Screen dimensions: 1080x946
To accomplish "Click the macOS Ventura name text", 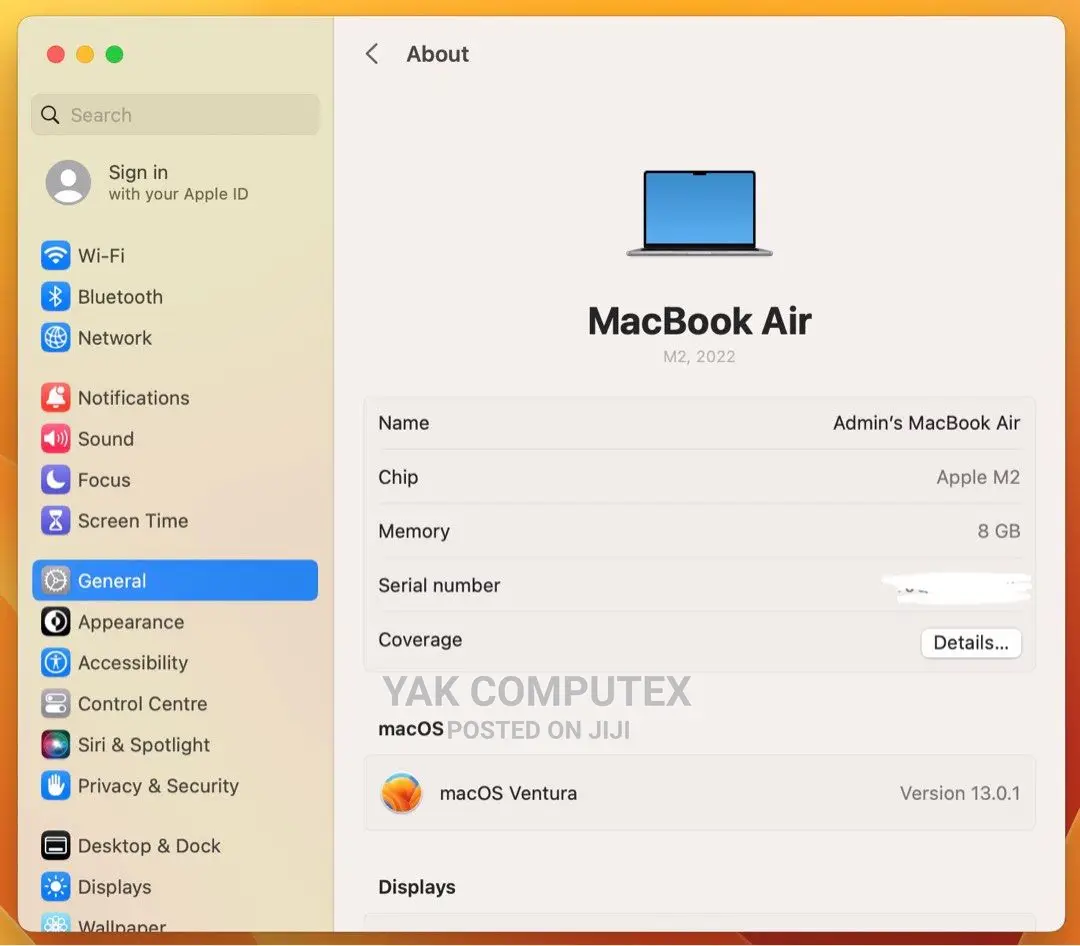I will point(508,793).
